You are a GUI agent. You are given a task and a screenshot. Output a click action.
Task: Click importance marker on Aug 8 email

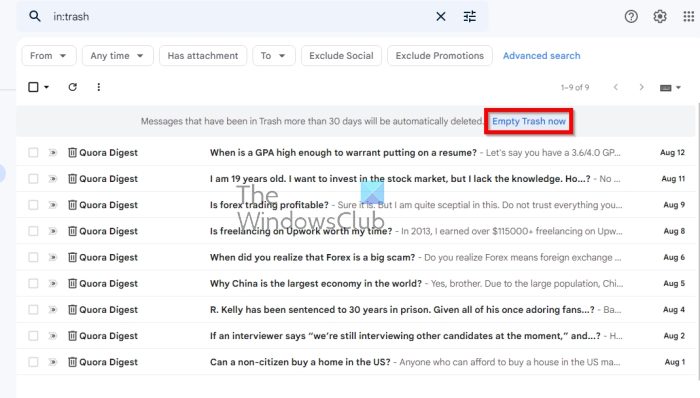coord(53,231)
